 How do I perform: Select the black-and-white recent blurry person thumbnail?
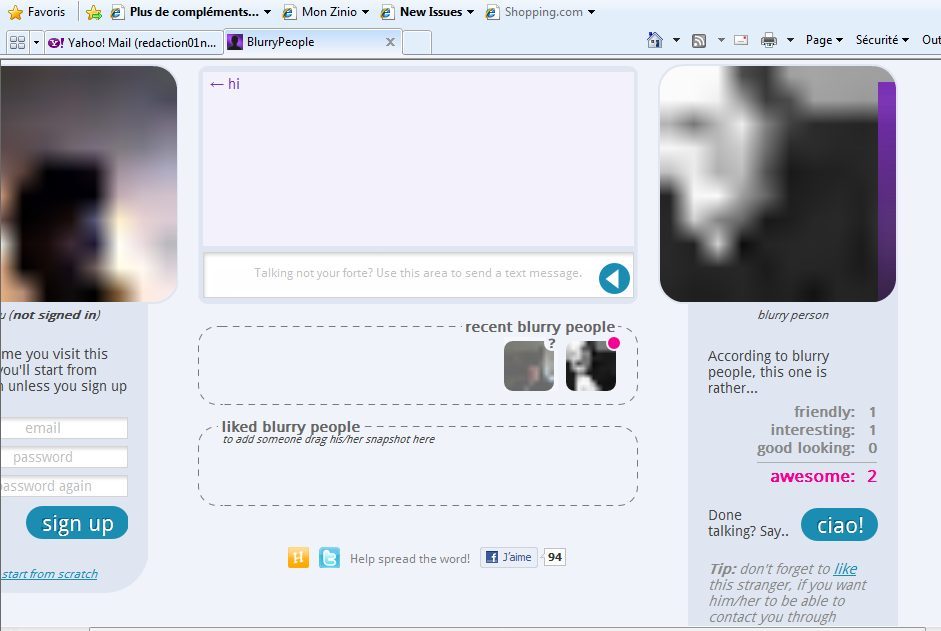pos(590,366)
